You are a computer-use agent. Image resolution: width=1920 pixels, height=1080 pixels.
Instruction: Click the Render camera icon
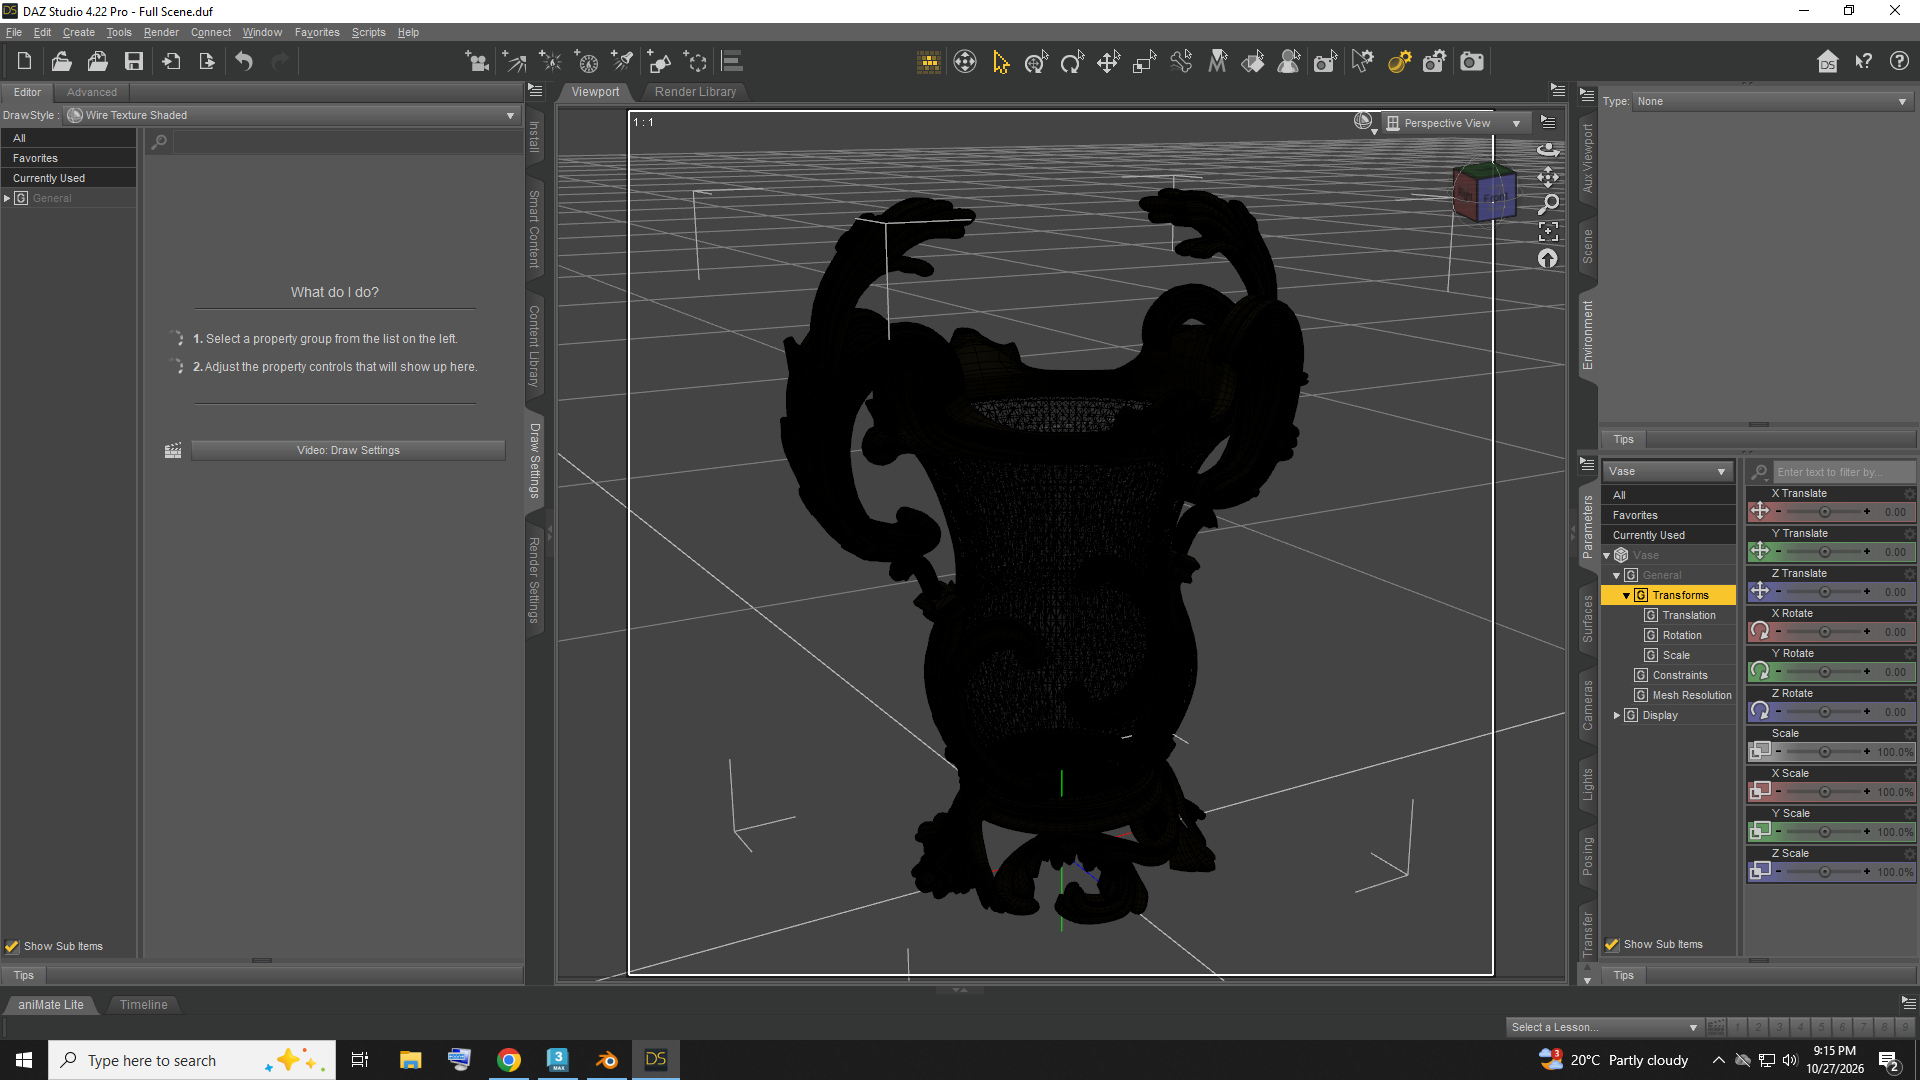tap(1472, 62)
